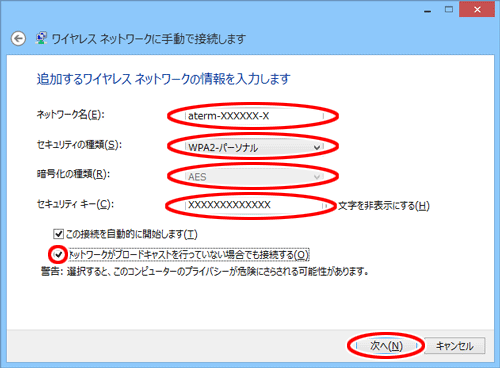The height and width of the screenshot is (368, 500).
Task: Click the ネットワーク名(E): label
Action: 70,115
